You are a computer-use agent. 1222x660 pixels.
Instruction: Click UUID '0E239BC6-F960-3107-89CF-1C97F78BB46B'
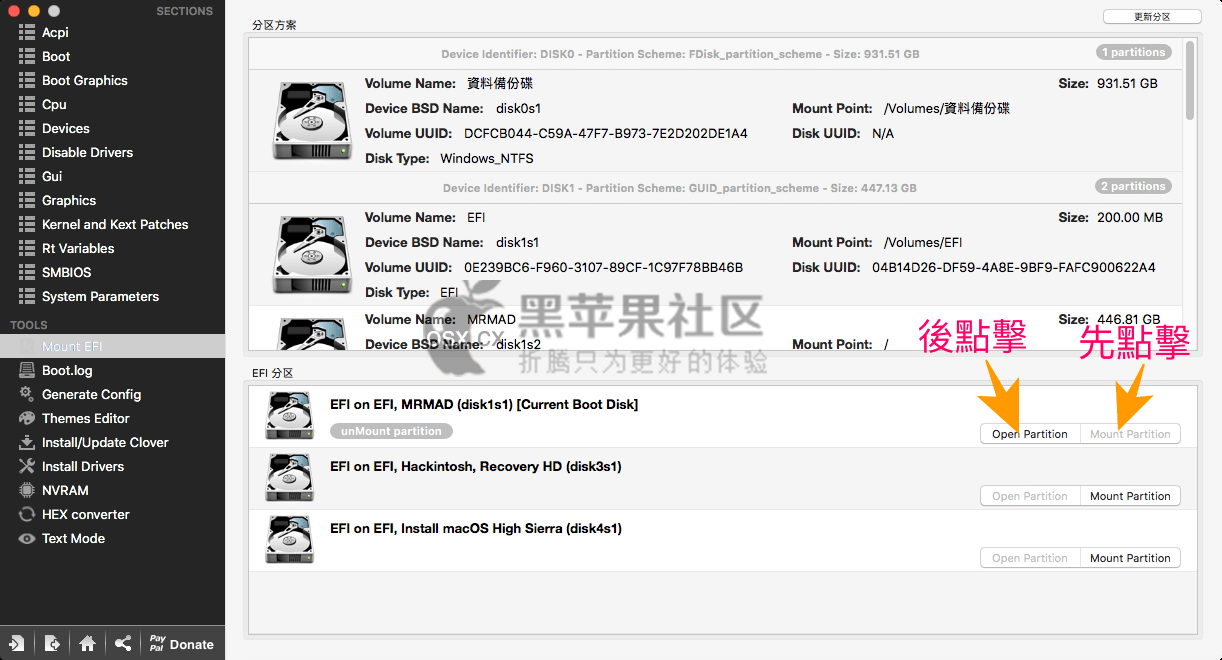click(604, 267)
